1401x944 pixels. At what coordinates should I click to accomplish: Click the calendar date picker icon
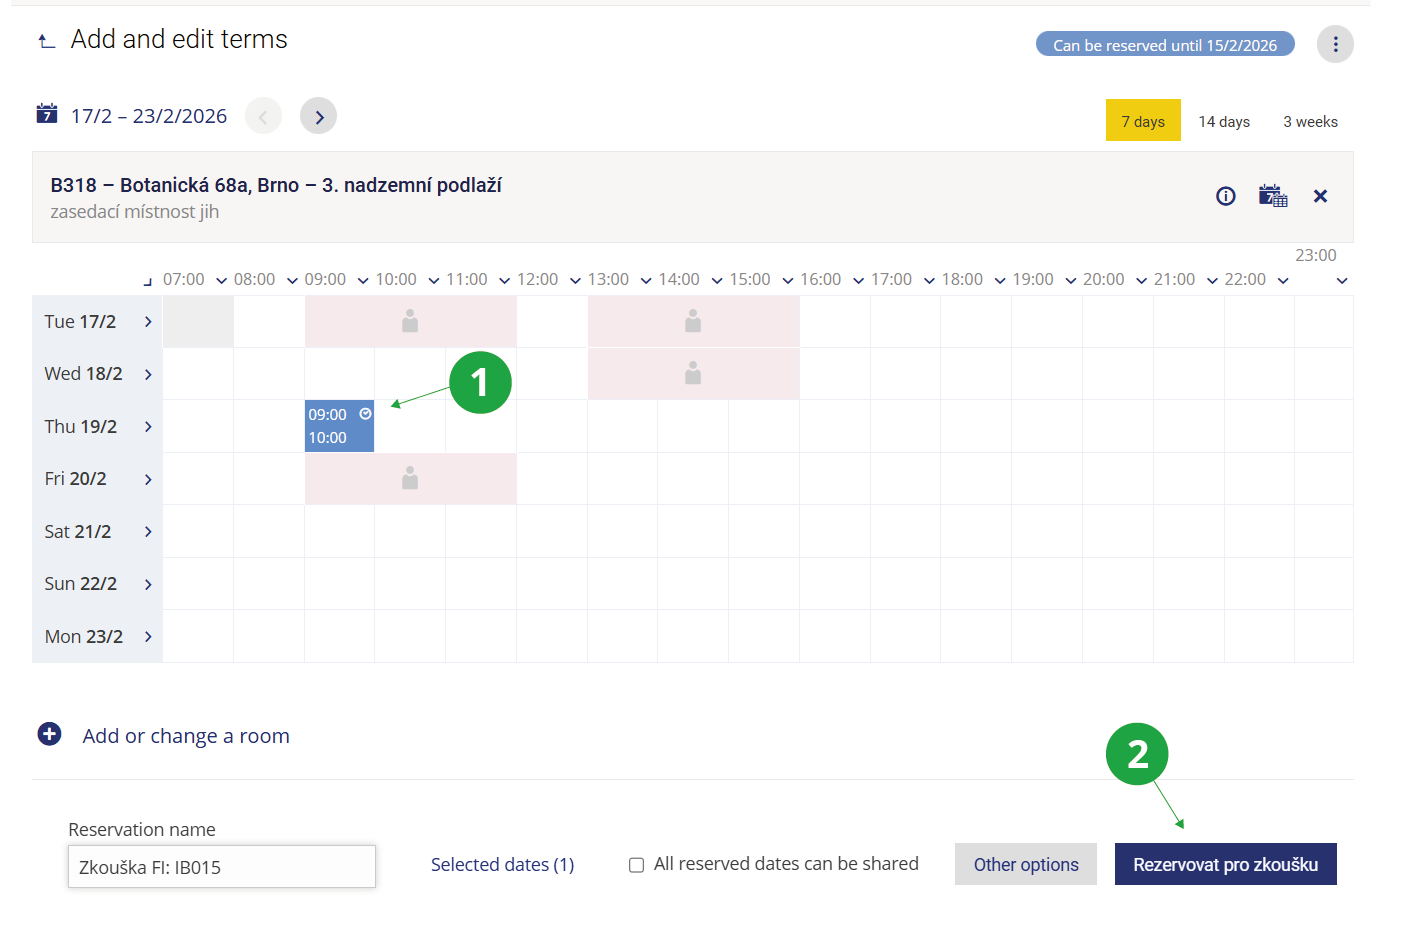[x=47, y=114]
